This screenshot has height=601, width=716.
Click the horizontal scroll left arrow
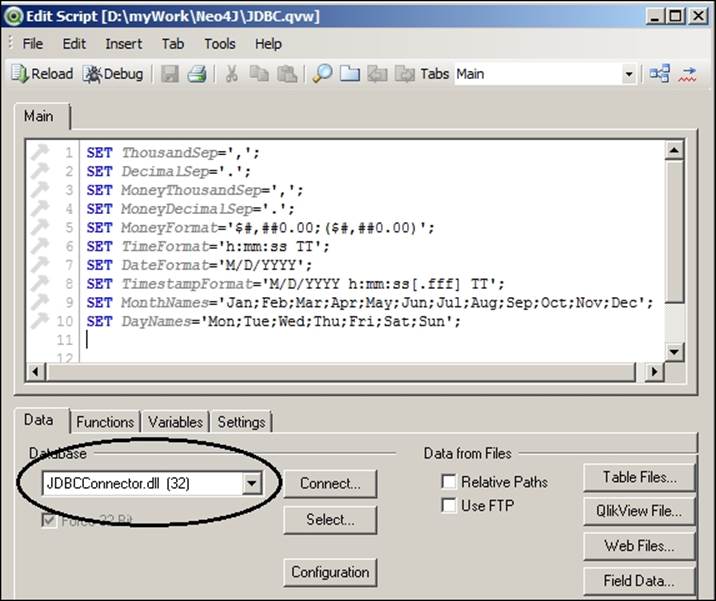[x=36, y=372]
